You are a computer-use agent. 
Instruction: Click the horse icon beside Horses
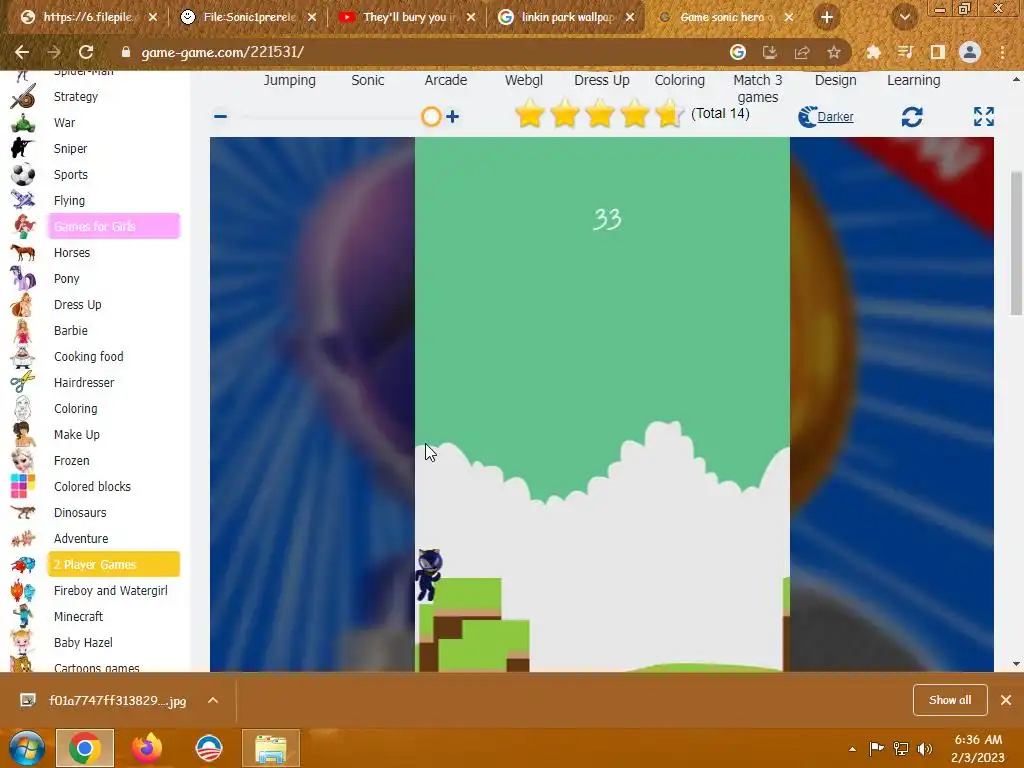tap(23, 253)
